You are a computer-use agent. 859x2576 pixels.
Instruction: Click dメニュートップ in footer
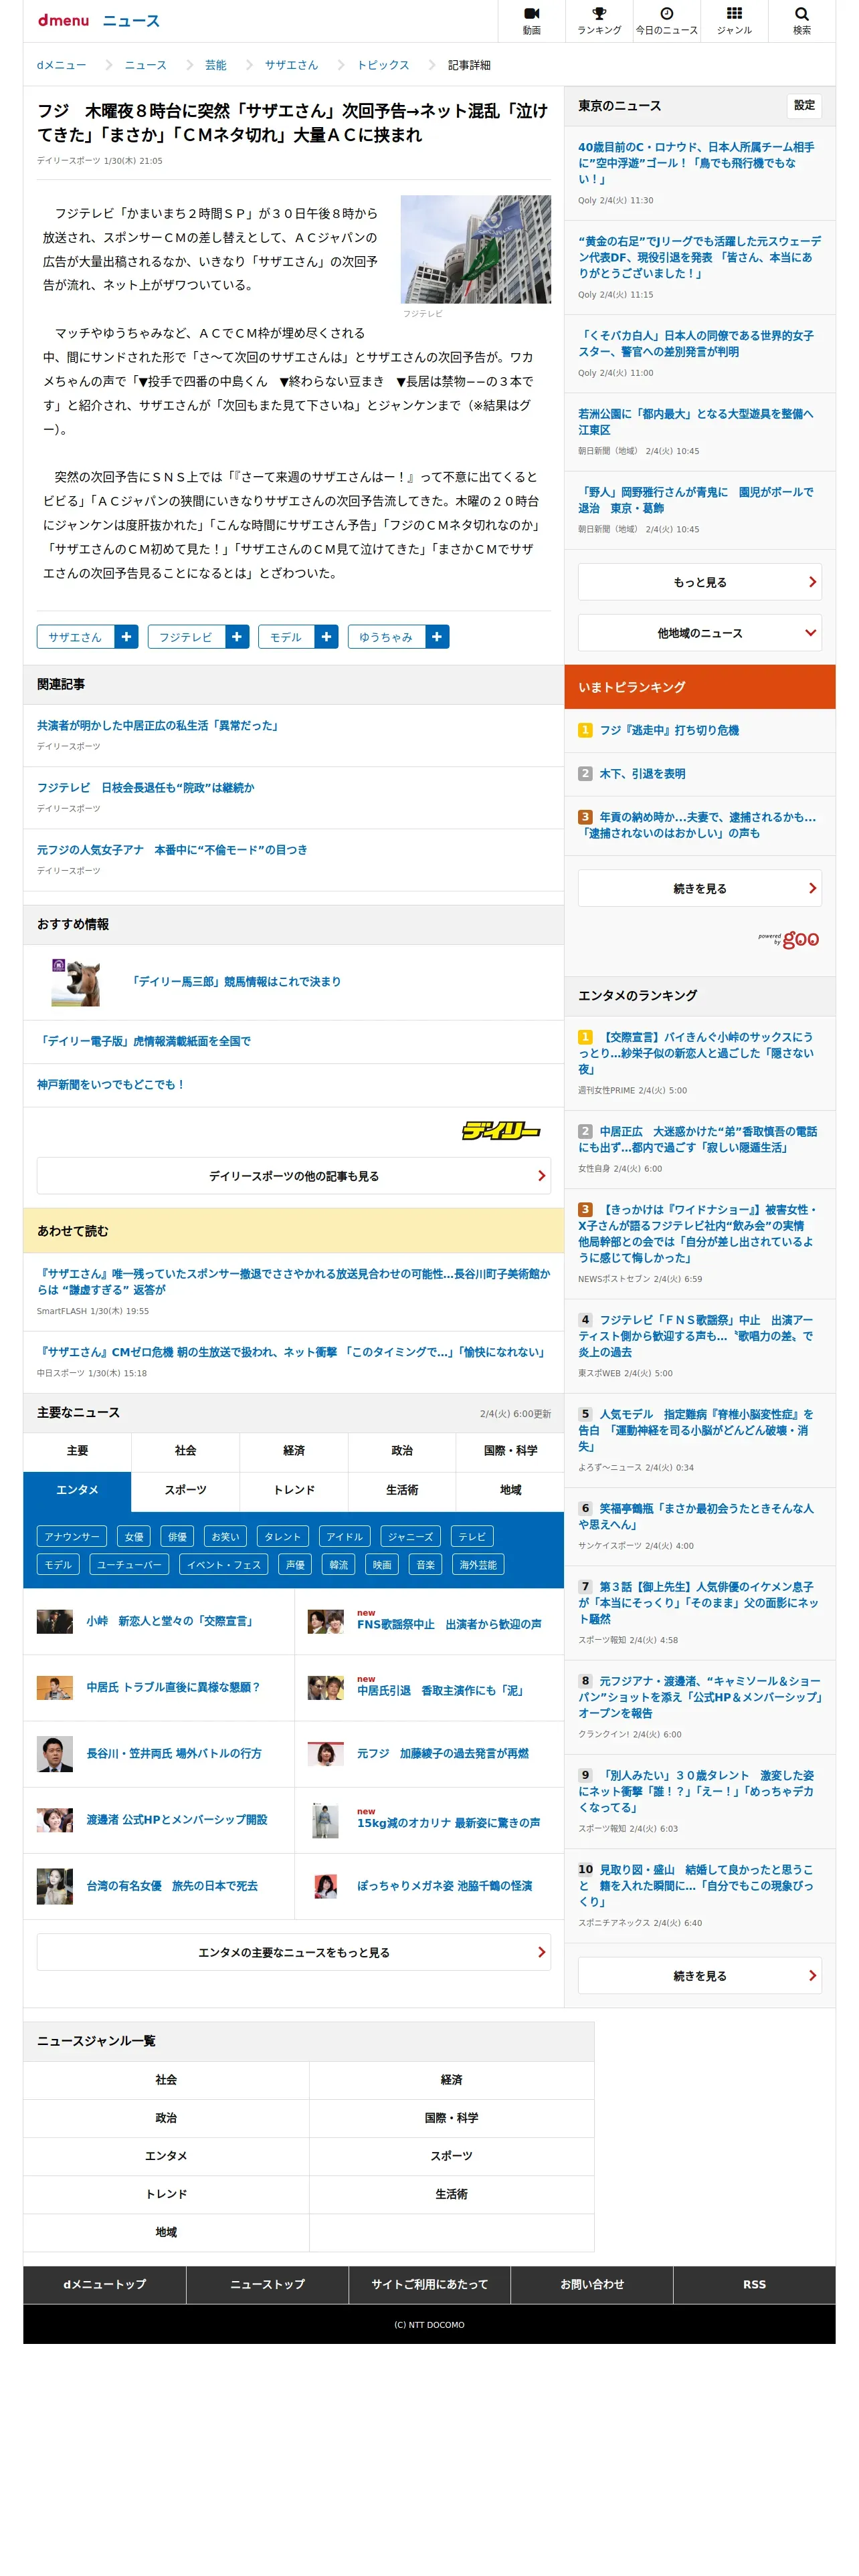tap(104, 2284)
